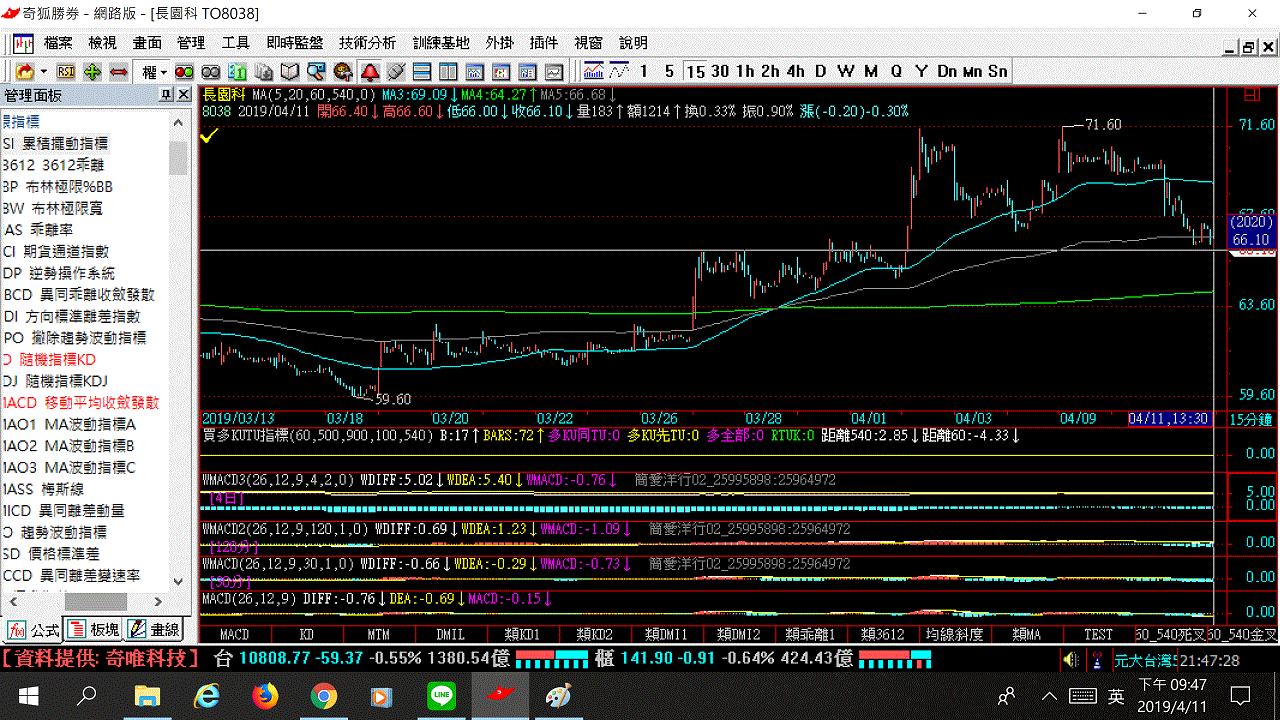
Task: Open the 工具 menu
Action: (x=235, y=43)
